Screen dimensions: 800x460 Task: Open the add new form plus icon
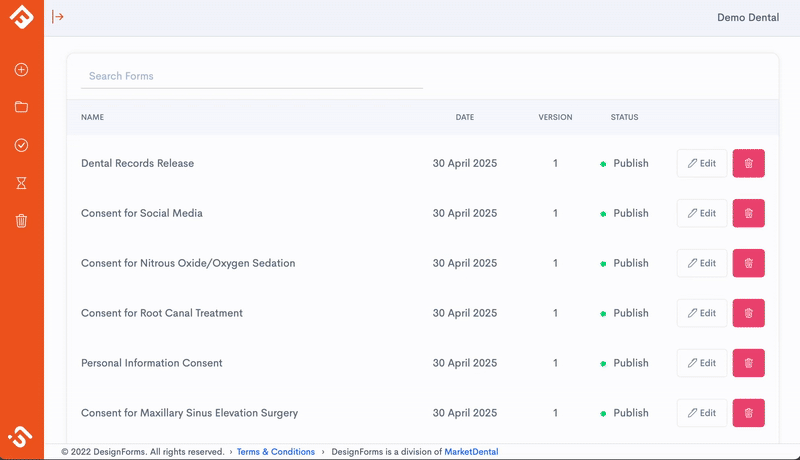coord(21,69)
